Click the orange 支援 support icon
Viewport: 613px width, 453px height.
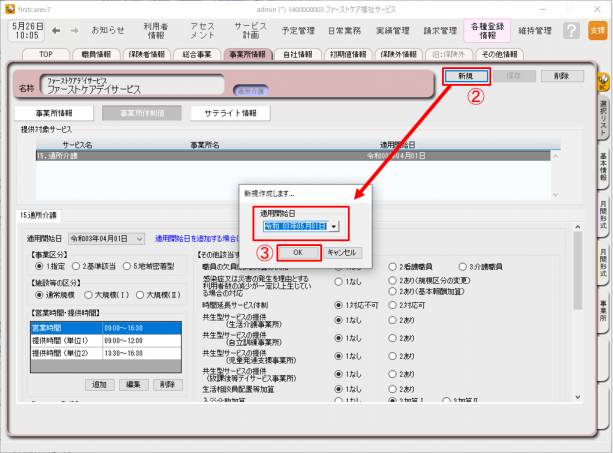(x=597, y=31)
